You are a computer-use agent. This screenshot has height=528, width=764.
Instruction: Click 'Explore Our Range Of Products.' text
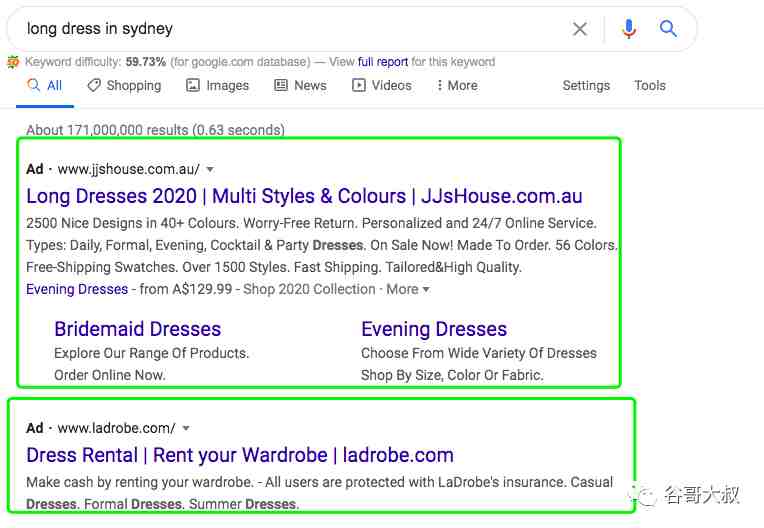click(152, 353)
